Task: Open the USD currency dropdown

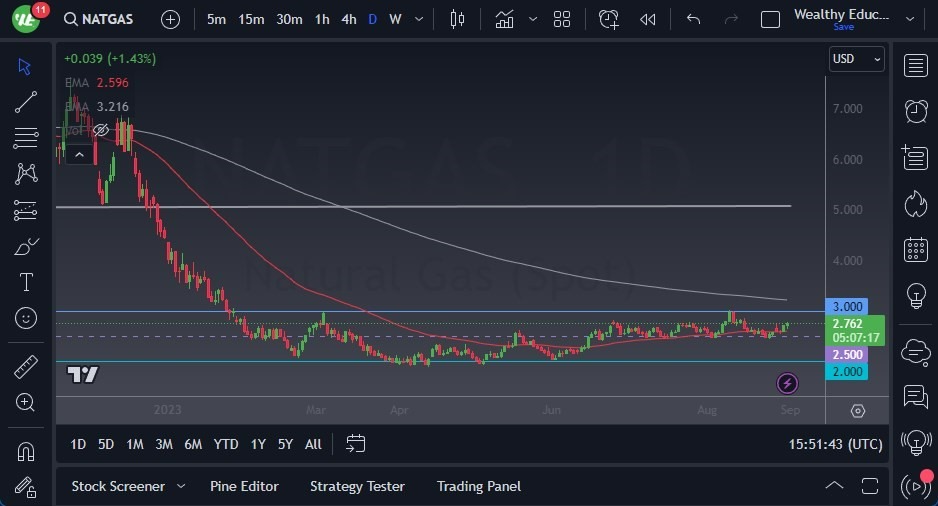Action: tap(857, 59)
